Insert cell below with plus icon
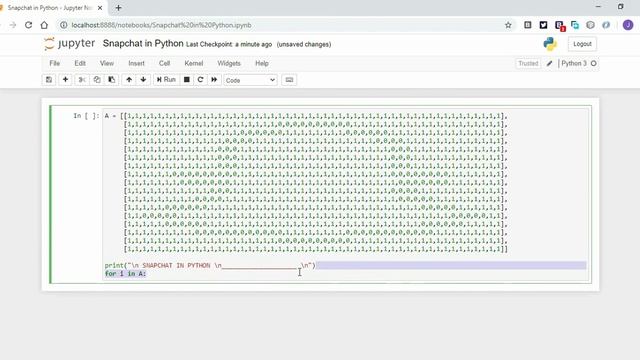This screenshot has height=360, width=640. click(65, 80)
